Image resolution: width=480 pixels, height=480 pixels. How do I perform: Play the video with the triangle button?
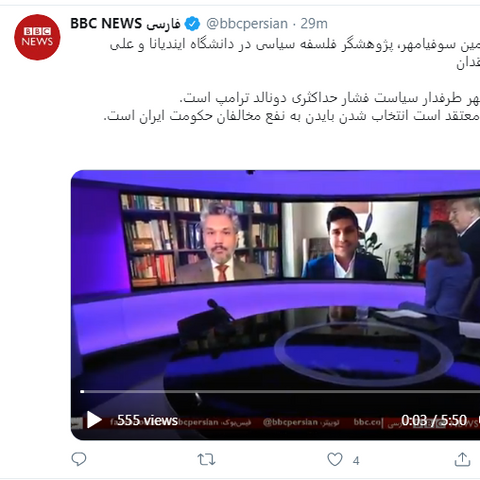click(94, 420)
